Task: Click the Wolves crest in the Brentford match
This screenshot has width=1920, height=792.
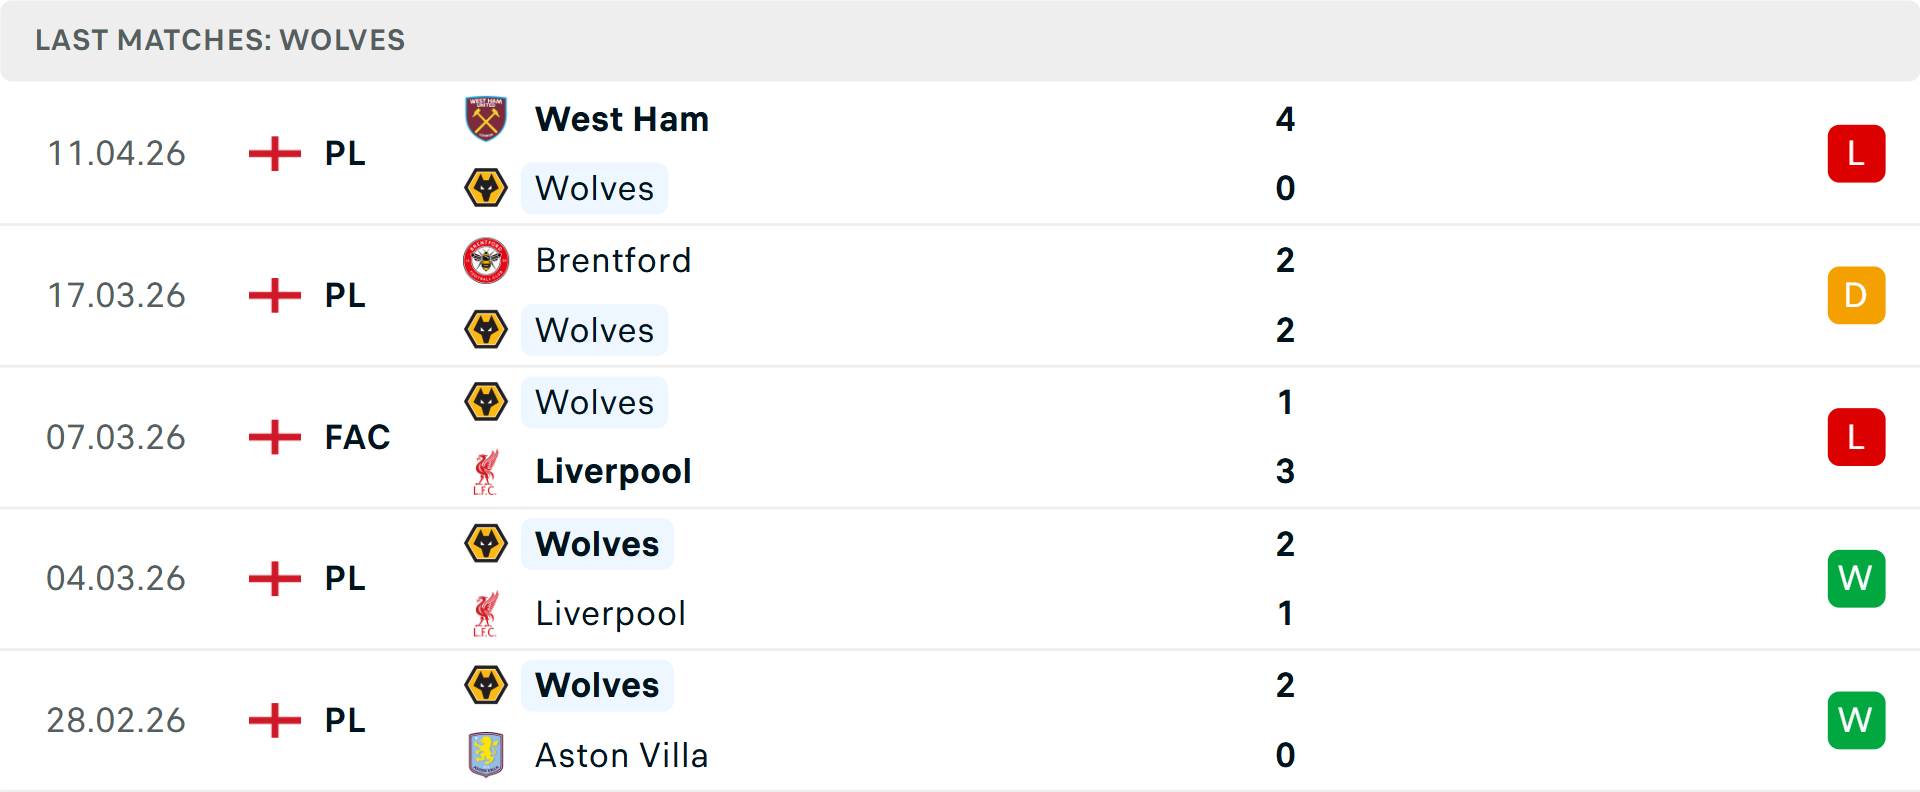Action: tap(486, 330)
